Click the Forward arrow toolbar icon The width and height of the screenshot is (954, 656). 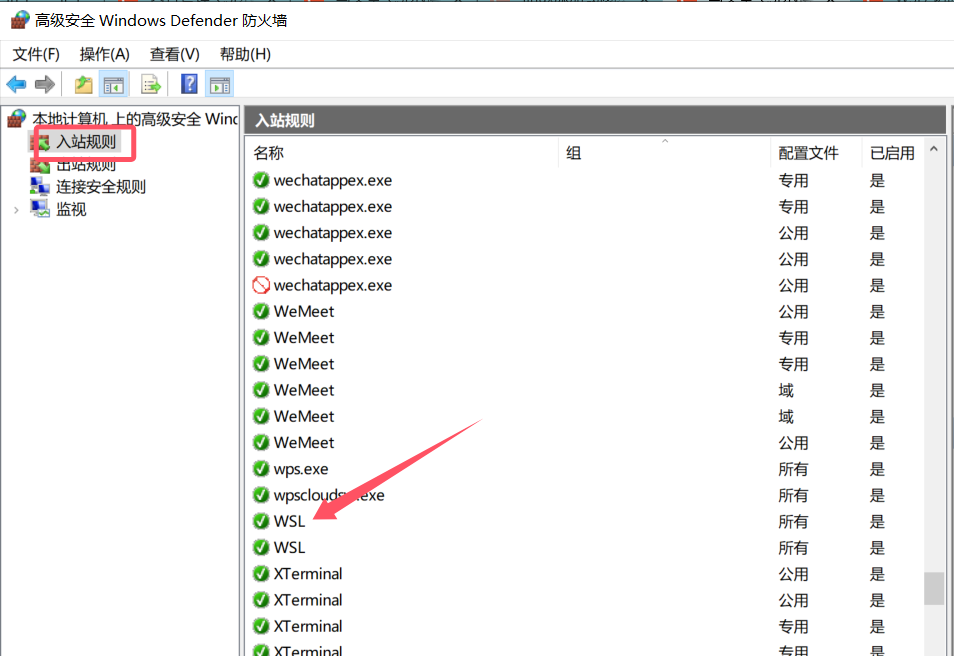tap(45, 84)
